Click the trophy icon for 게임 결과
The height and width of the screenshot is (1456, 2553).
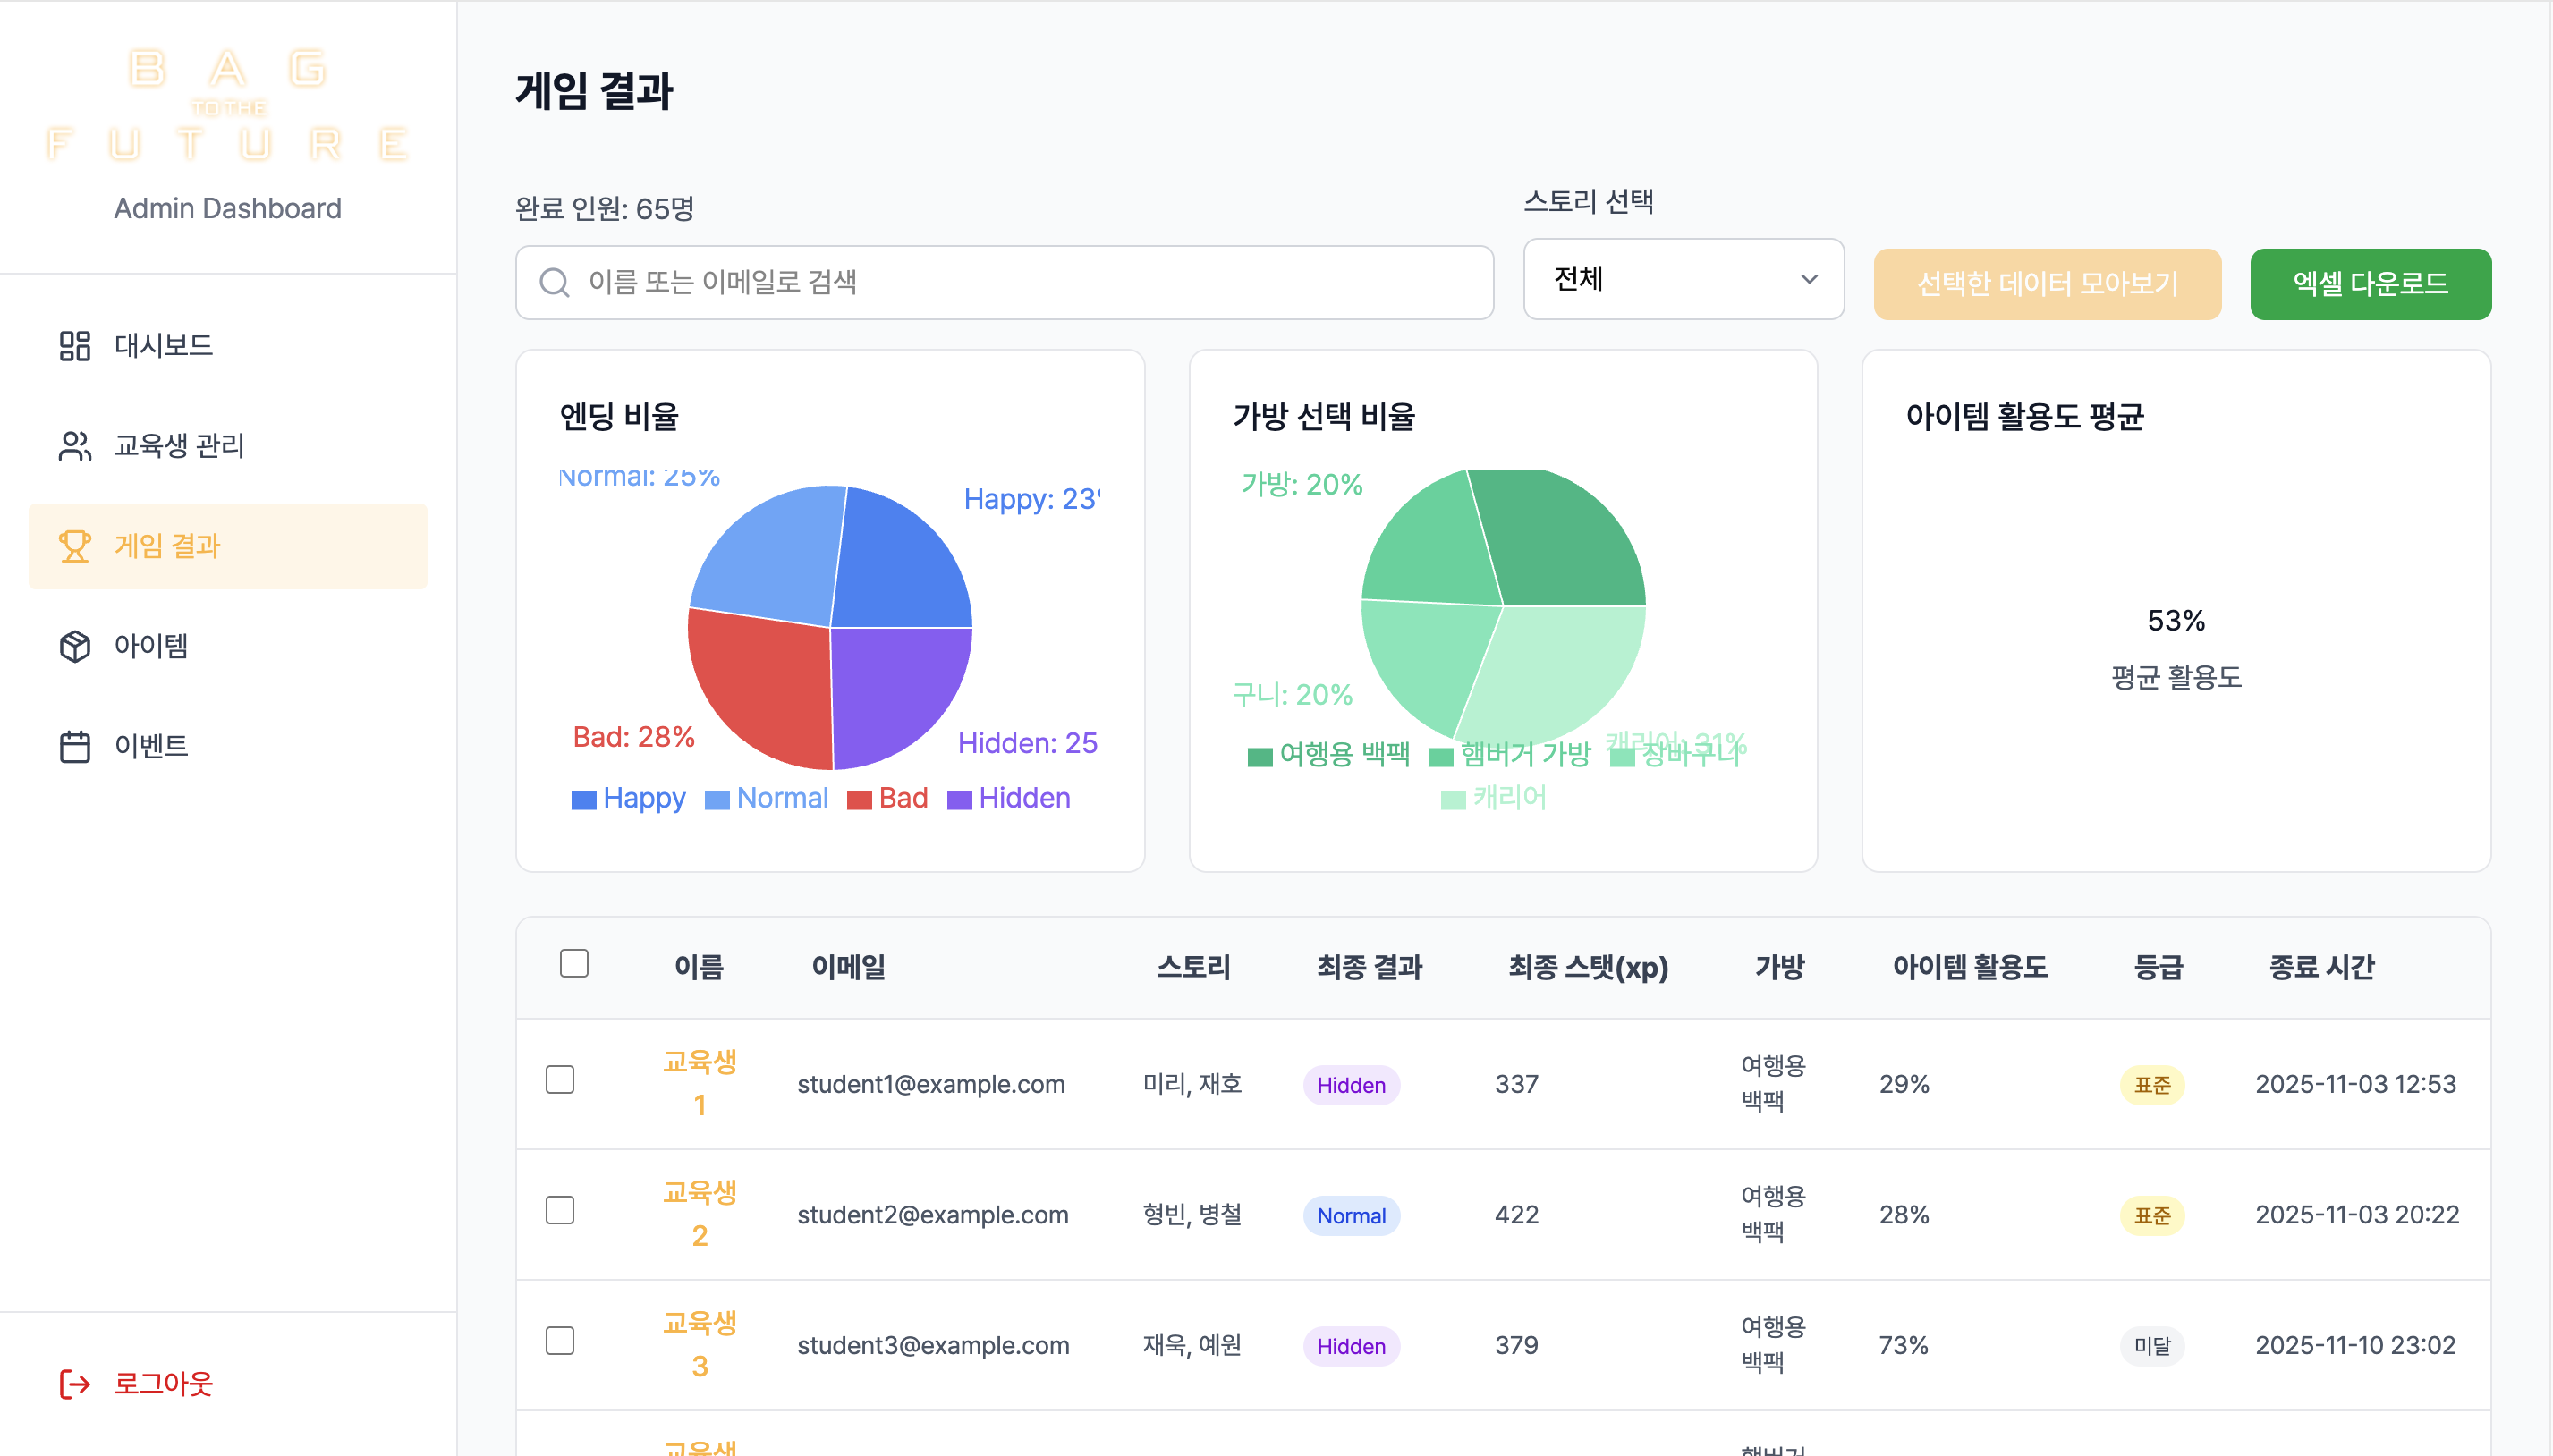pyautogui.click(x=74, y=546)
